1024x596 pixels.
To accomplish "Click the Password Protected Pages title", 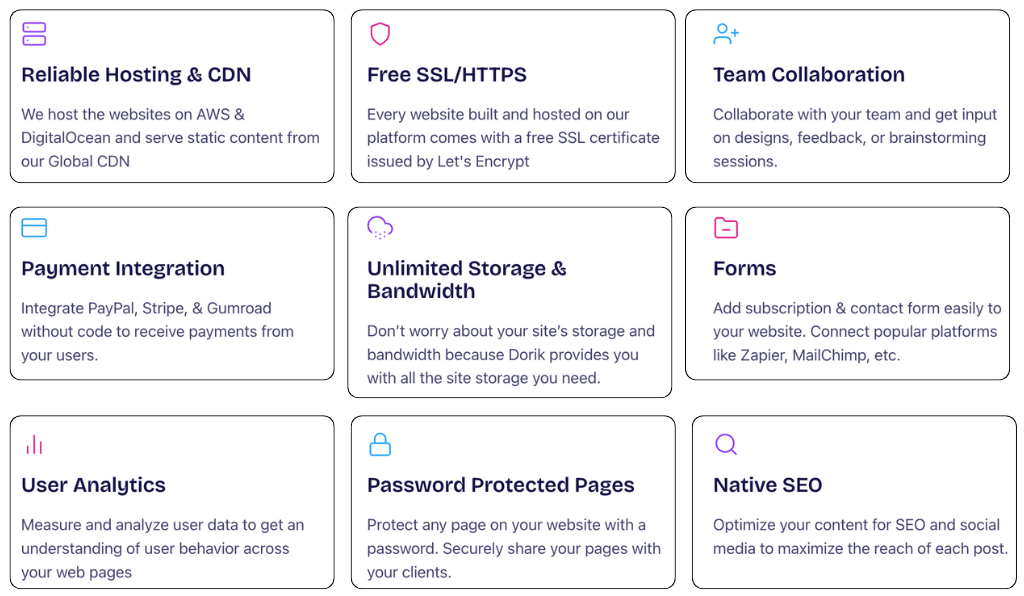I will 501,485.
